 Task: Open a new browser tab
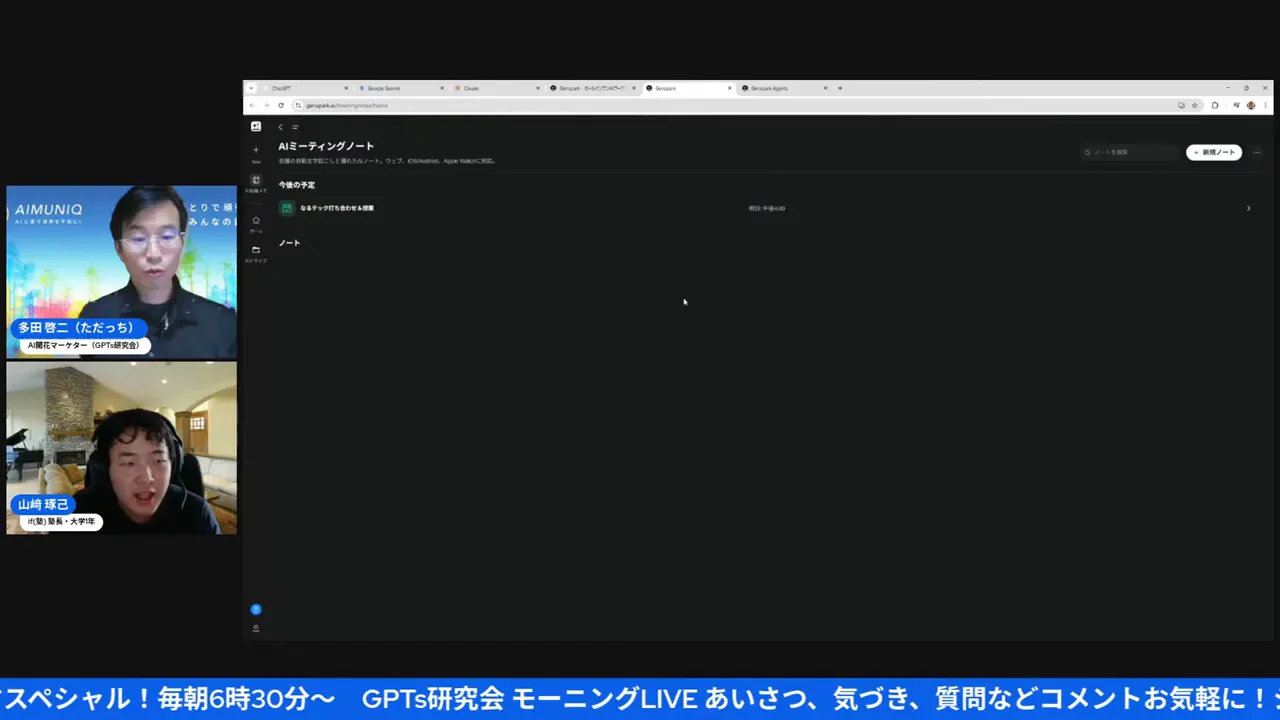click(x=840, y=88)
